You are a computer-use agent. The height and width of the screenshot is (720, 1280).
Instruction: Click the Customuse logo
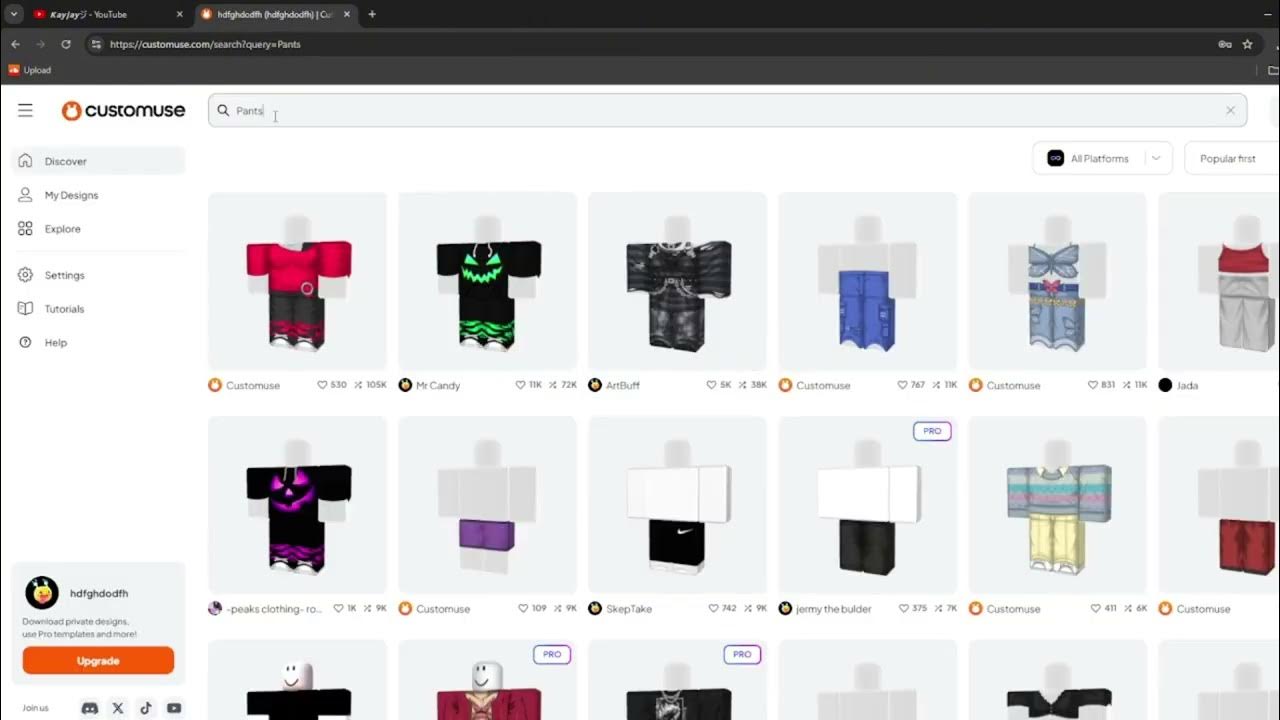[123, 110]
